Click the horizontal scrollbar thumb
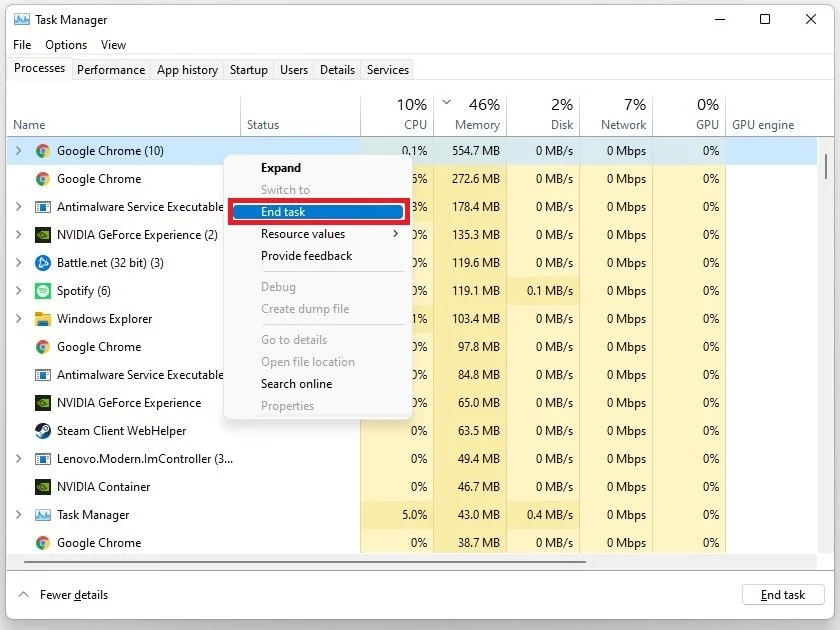Screen dimensions: 840x630 tap(305, 562)
